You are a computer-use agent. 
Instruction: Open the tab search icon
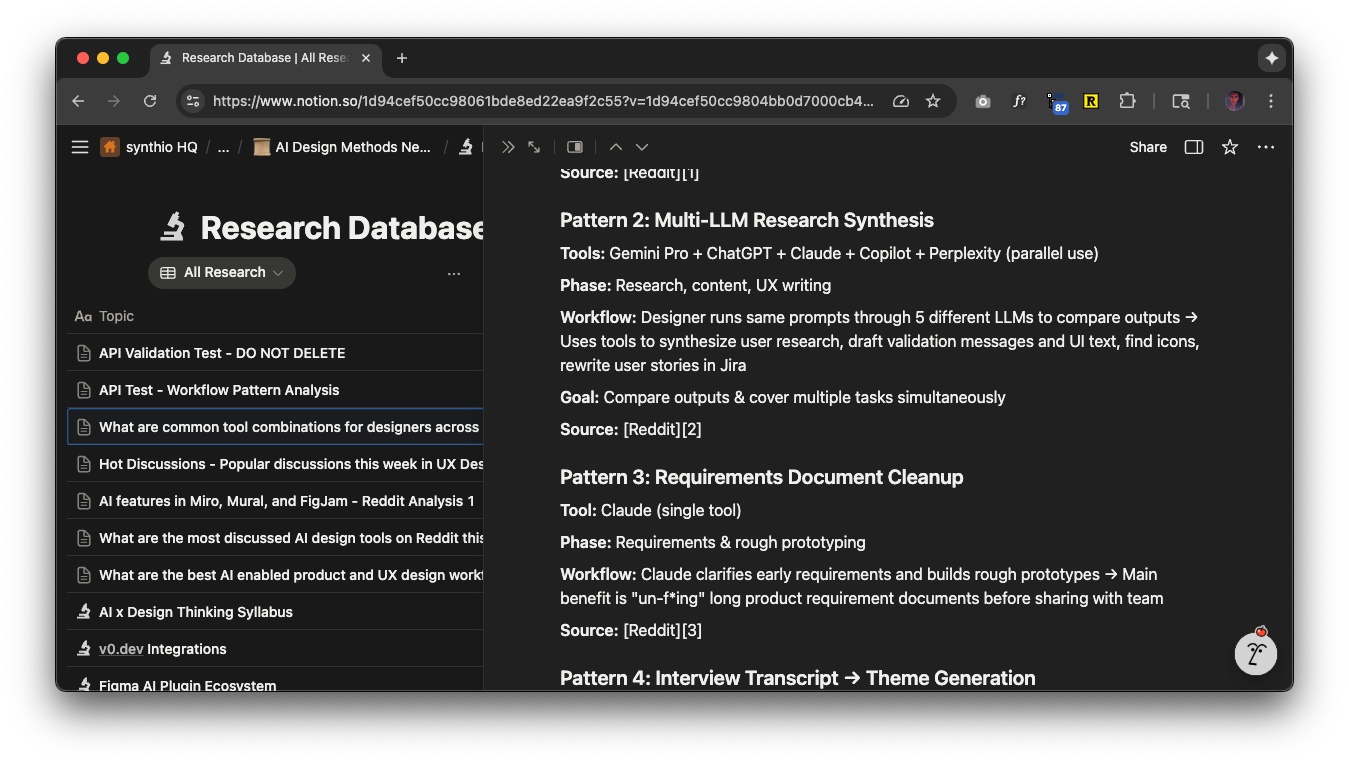1181,101
